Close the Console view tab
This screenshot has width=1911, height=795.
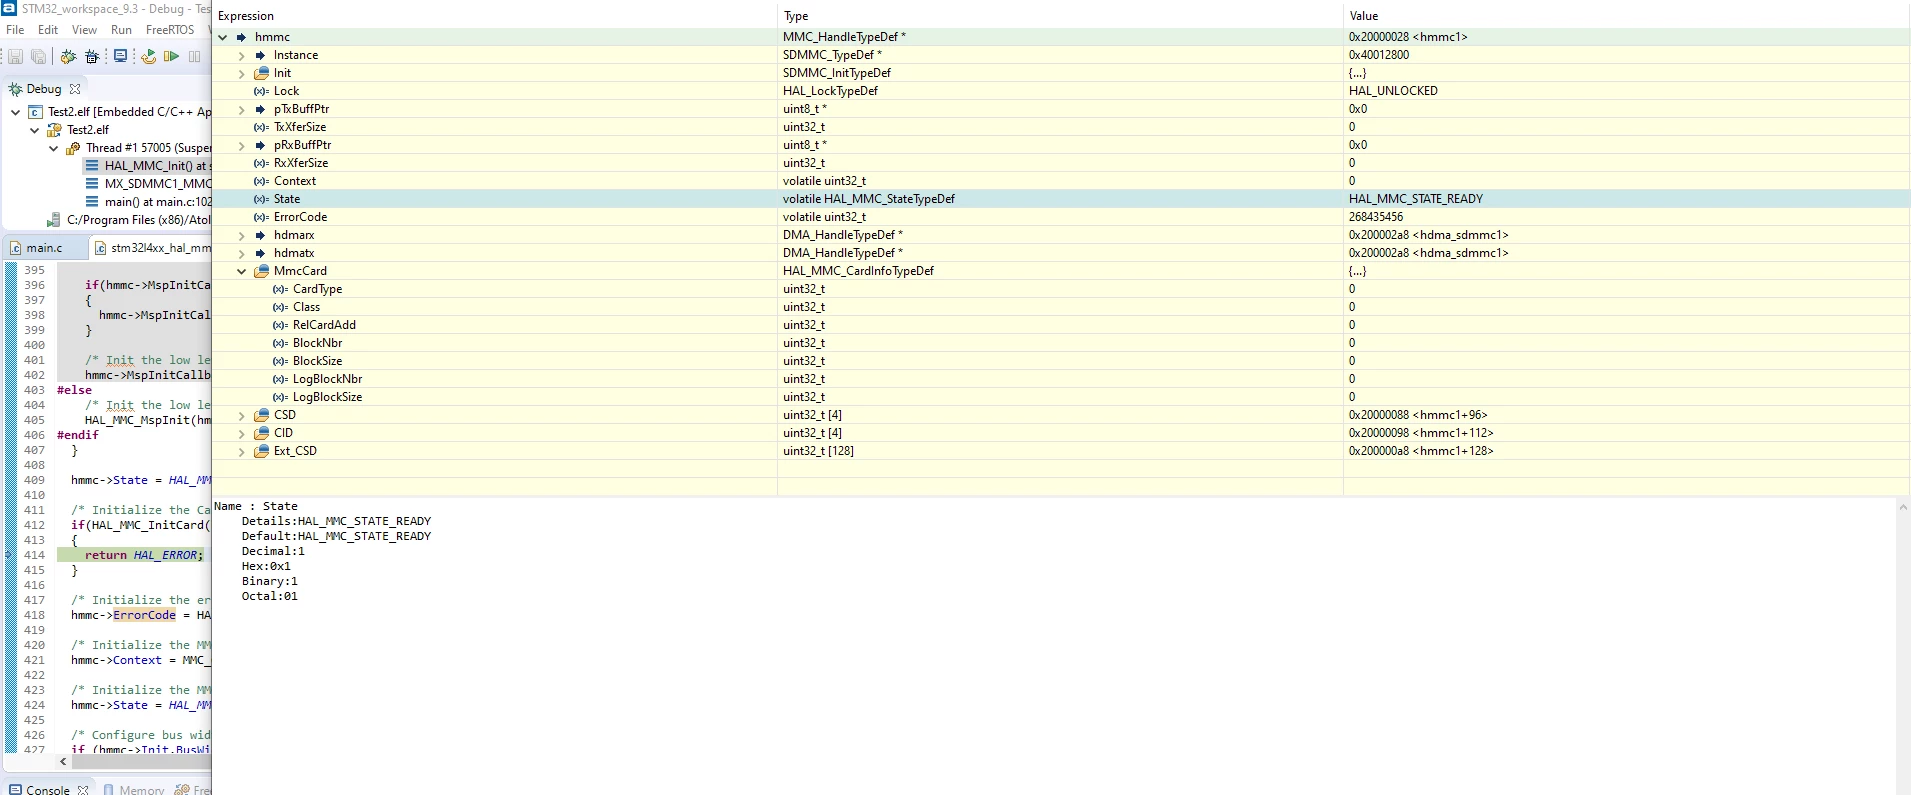click(x=83, y=789)
